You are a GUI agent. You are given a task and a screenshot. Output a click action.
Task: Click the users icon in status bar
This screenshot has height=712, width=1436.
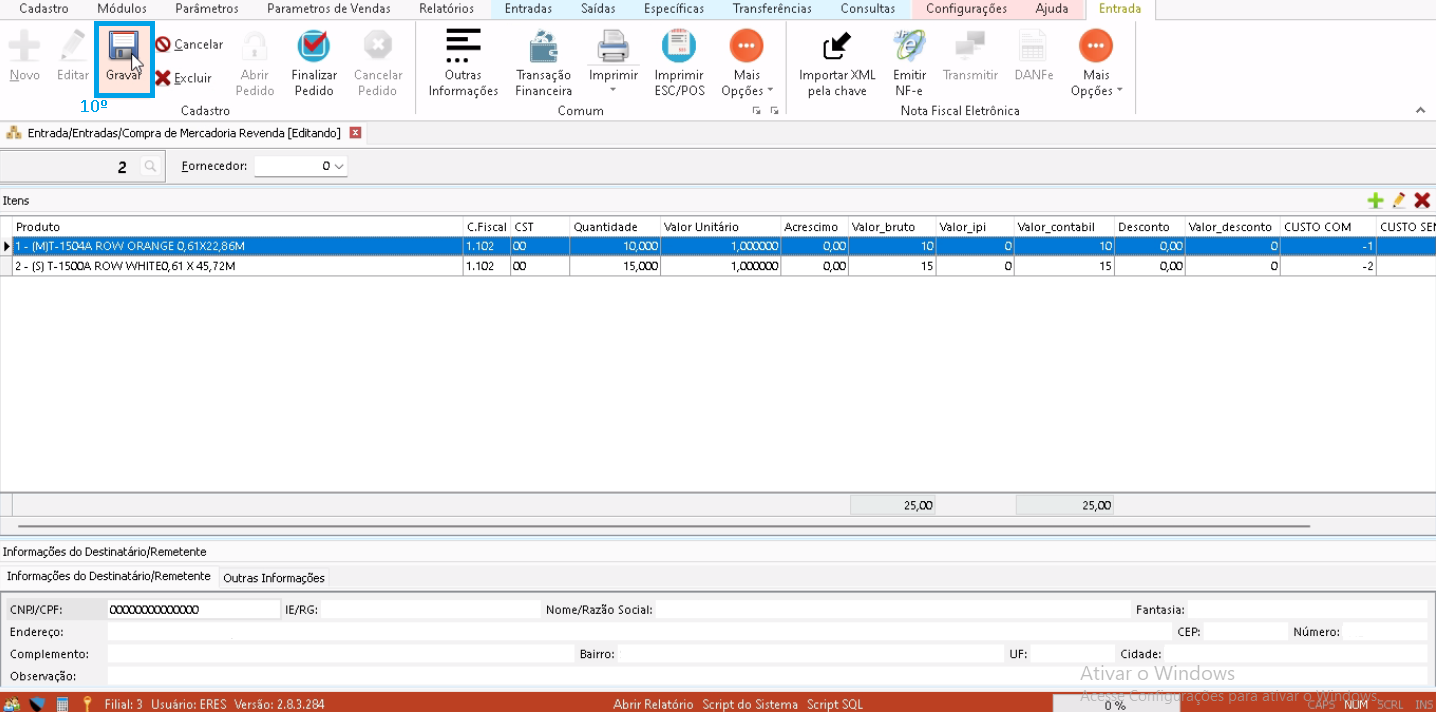tap(11, 704)
